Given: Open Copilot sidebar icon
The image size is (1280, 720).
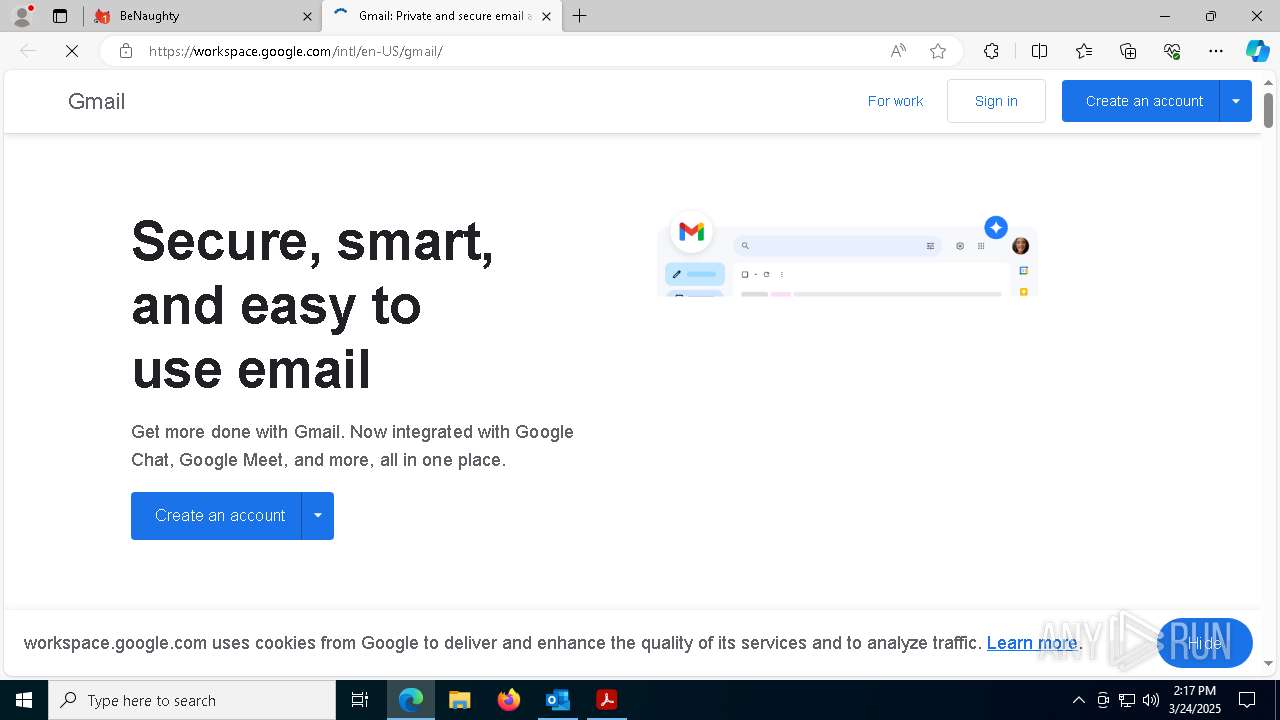Looking at the screenshot, I should coord(1257,51).
